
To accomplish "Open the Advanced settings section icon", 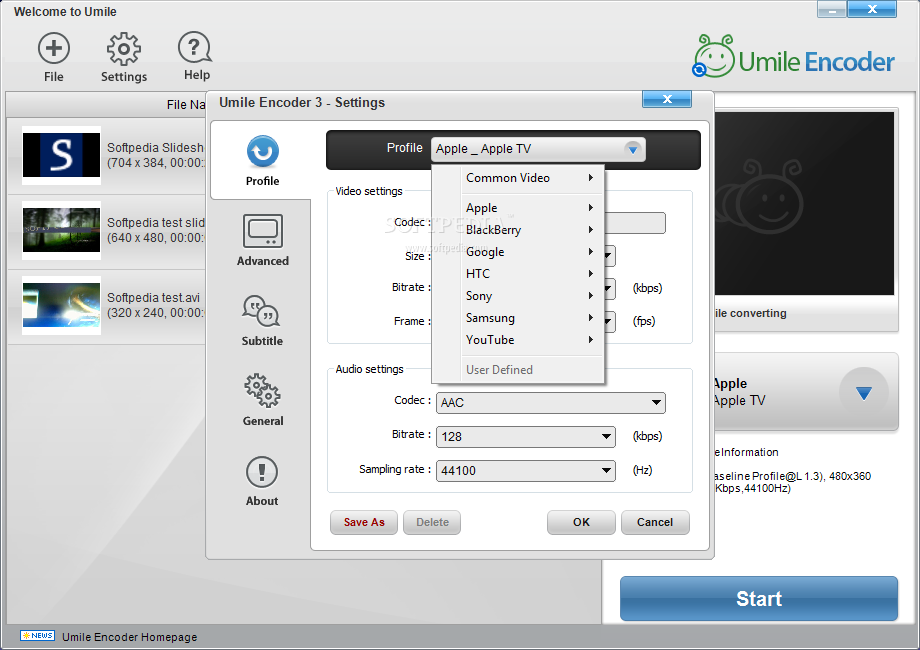I will click(262, 231).
